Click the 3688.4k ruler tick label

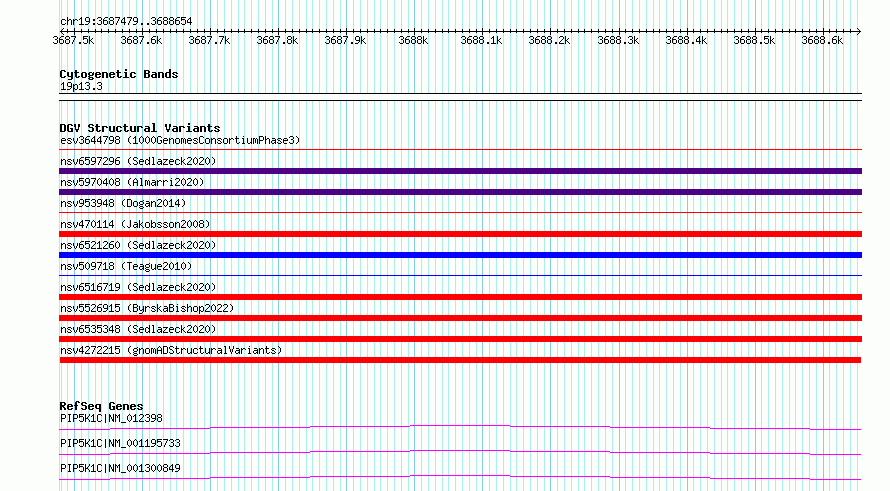[686, 40]
